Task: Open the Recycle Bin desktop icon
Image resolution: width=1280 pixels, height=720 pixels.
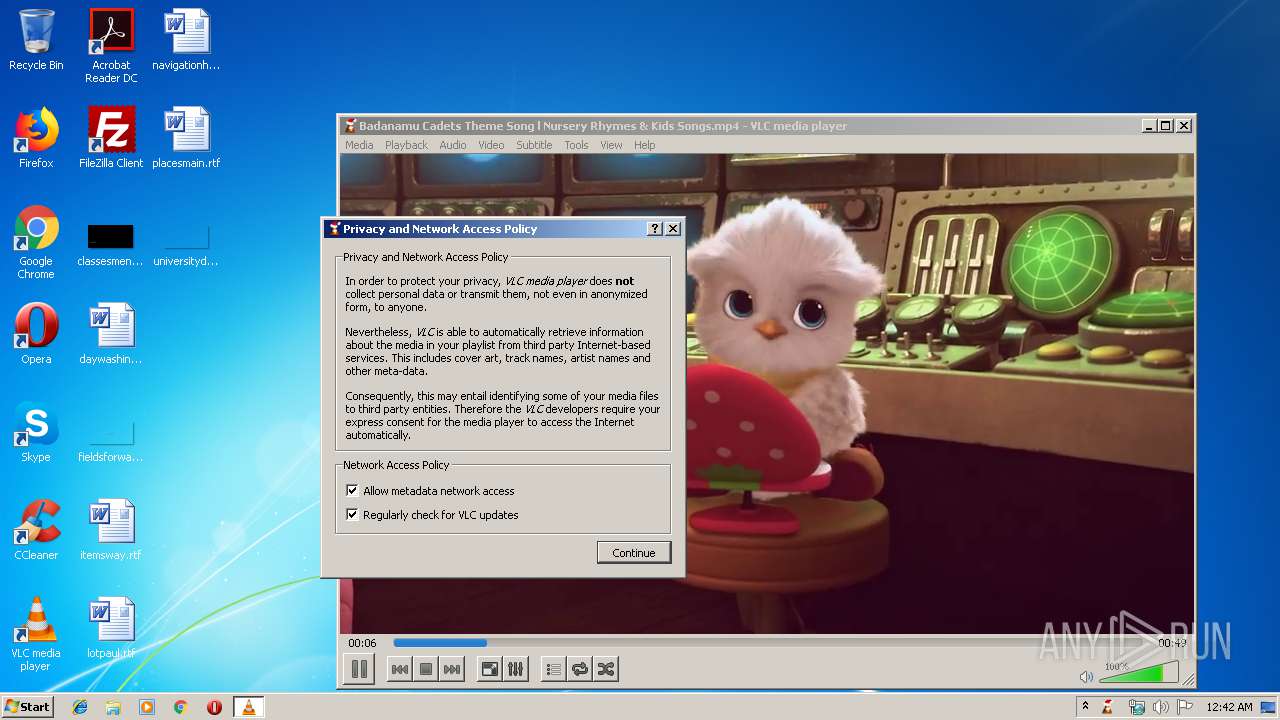Action: pyautogui.click(x=36, y=40)
